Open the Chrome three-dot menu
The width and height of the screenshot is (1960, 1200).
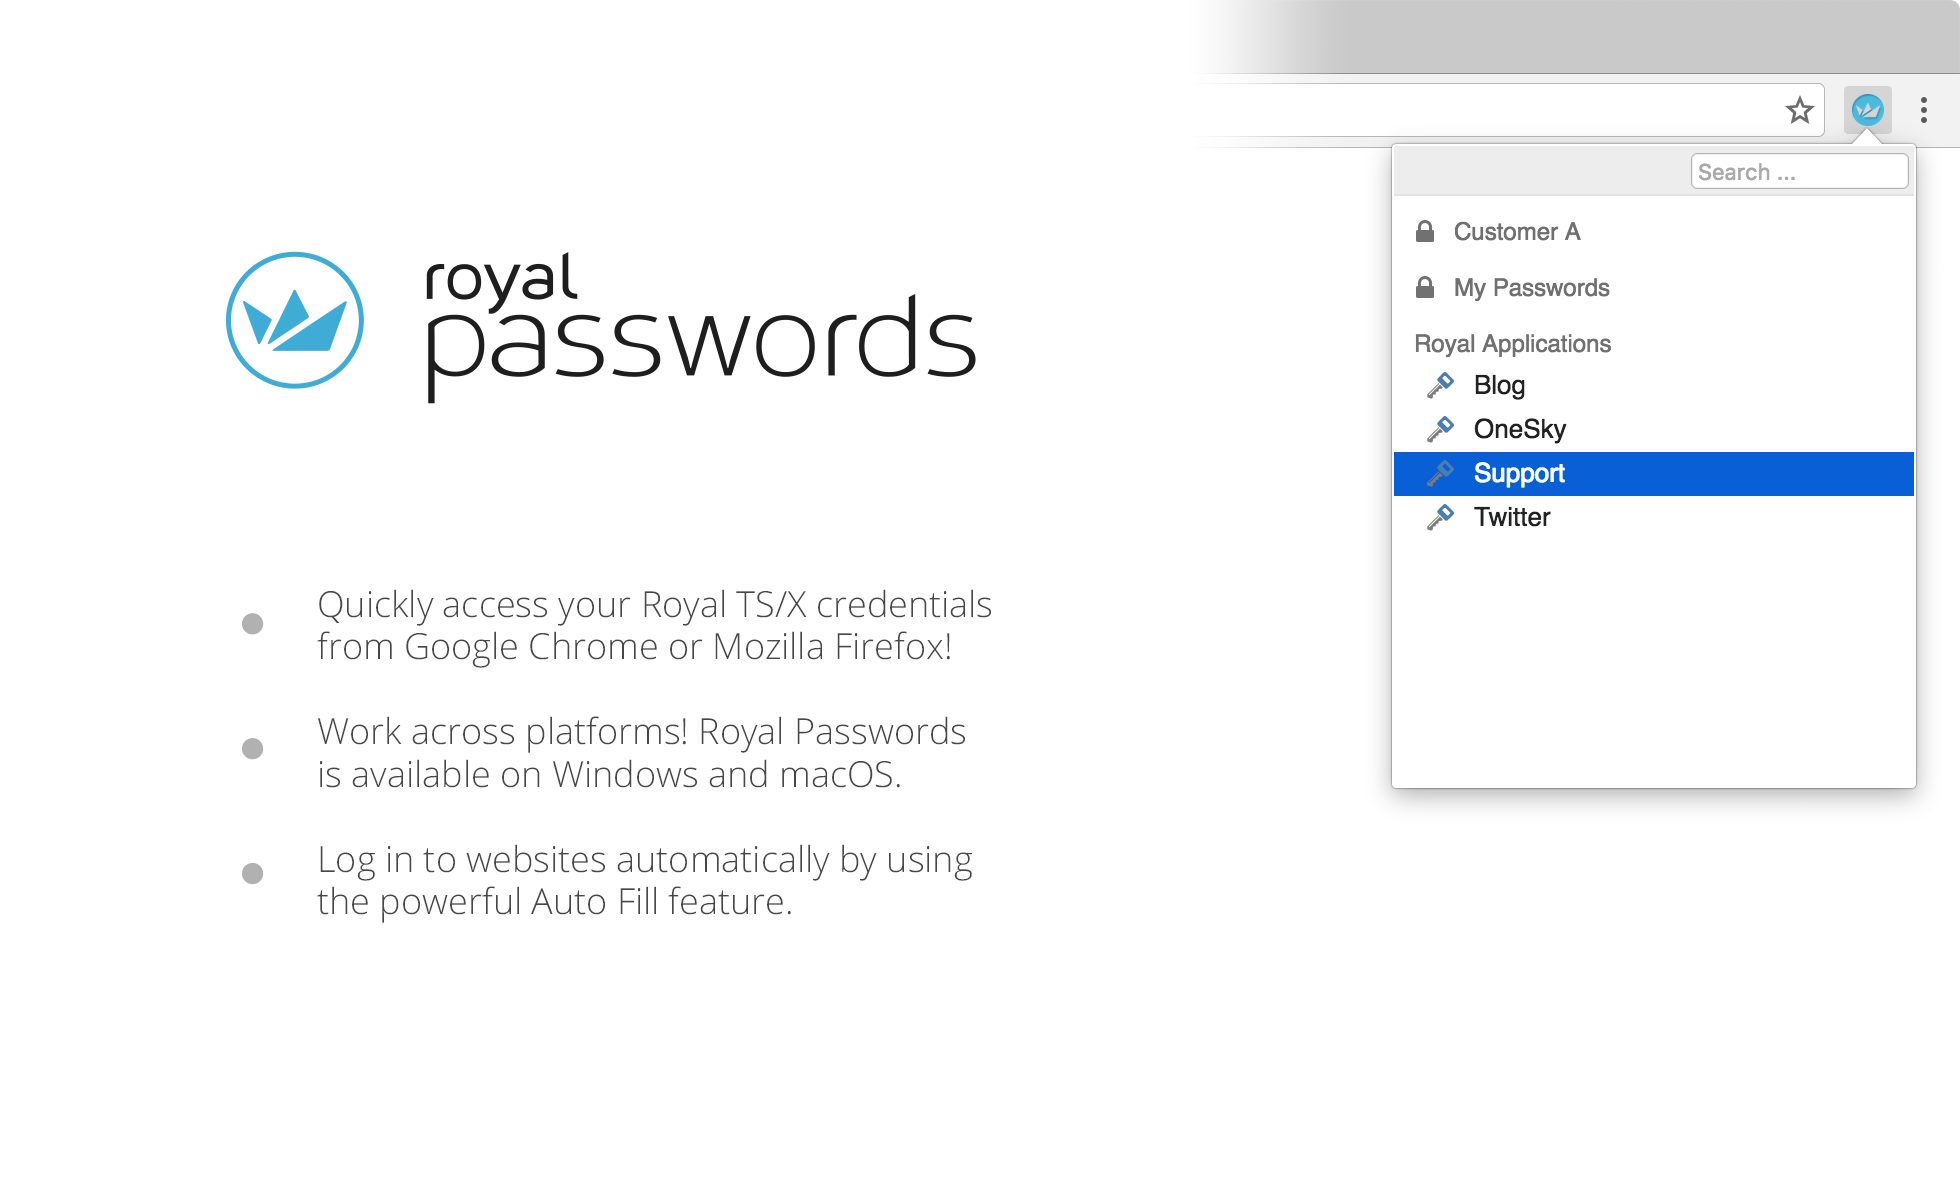tap(1923, 110)
